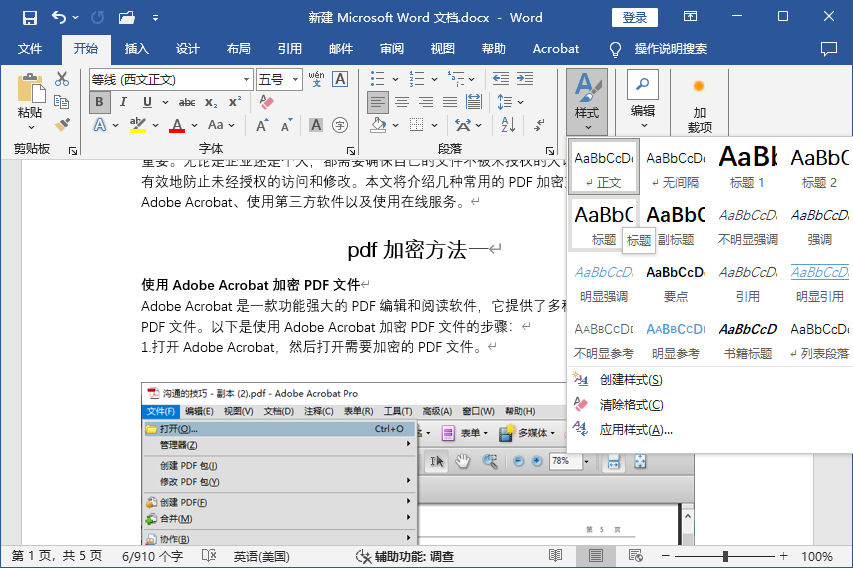
Task: Click the character border A icon
Action: 340,79
